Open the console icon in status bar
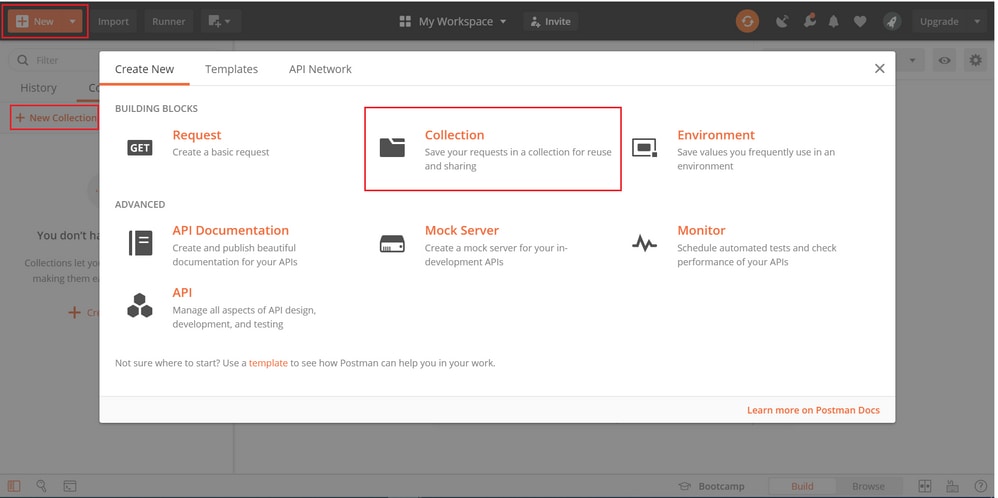 (x=69, y=487)
